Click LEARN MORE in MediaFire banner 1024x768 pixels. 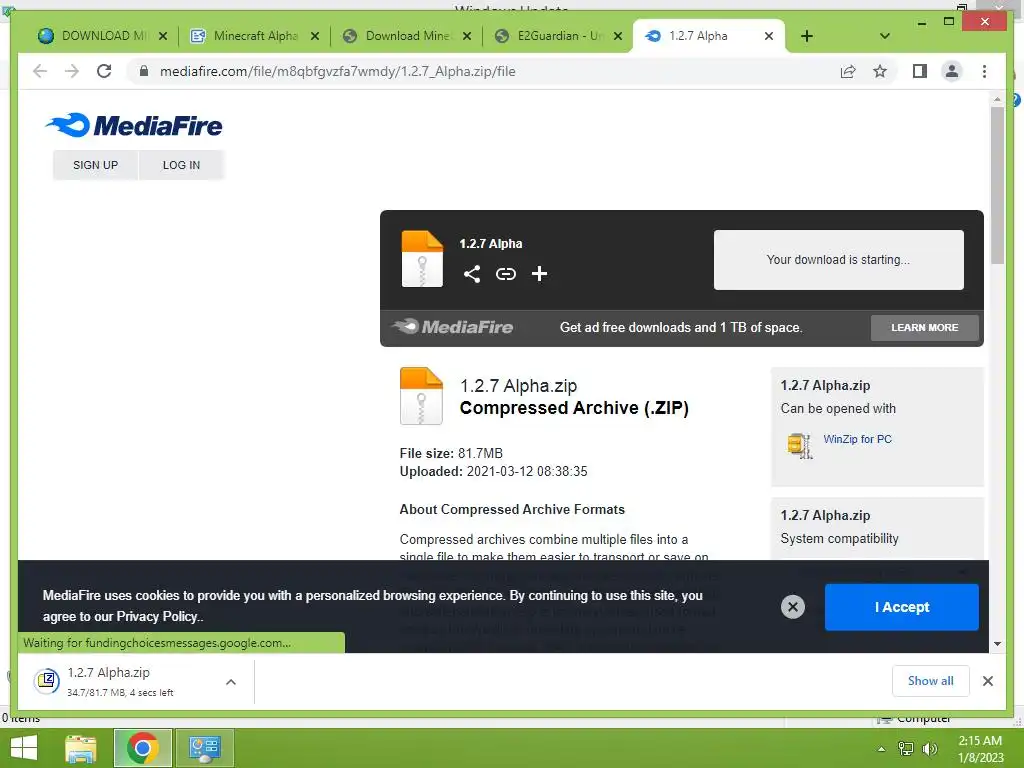(x=925, y=328)
